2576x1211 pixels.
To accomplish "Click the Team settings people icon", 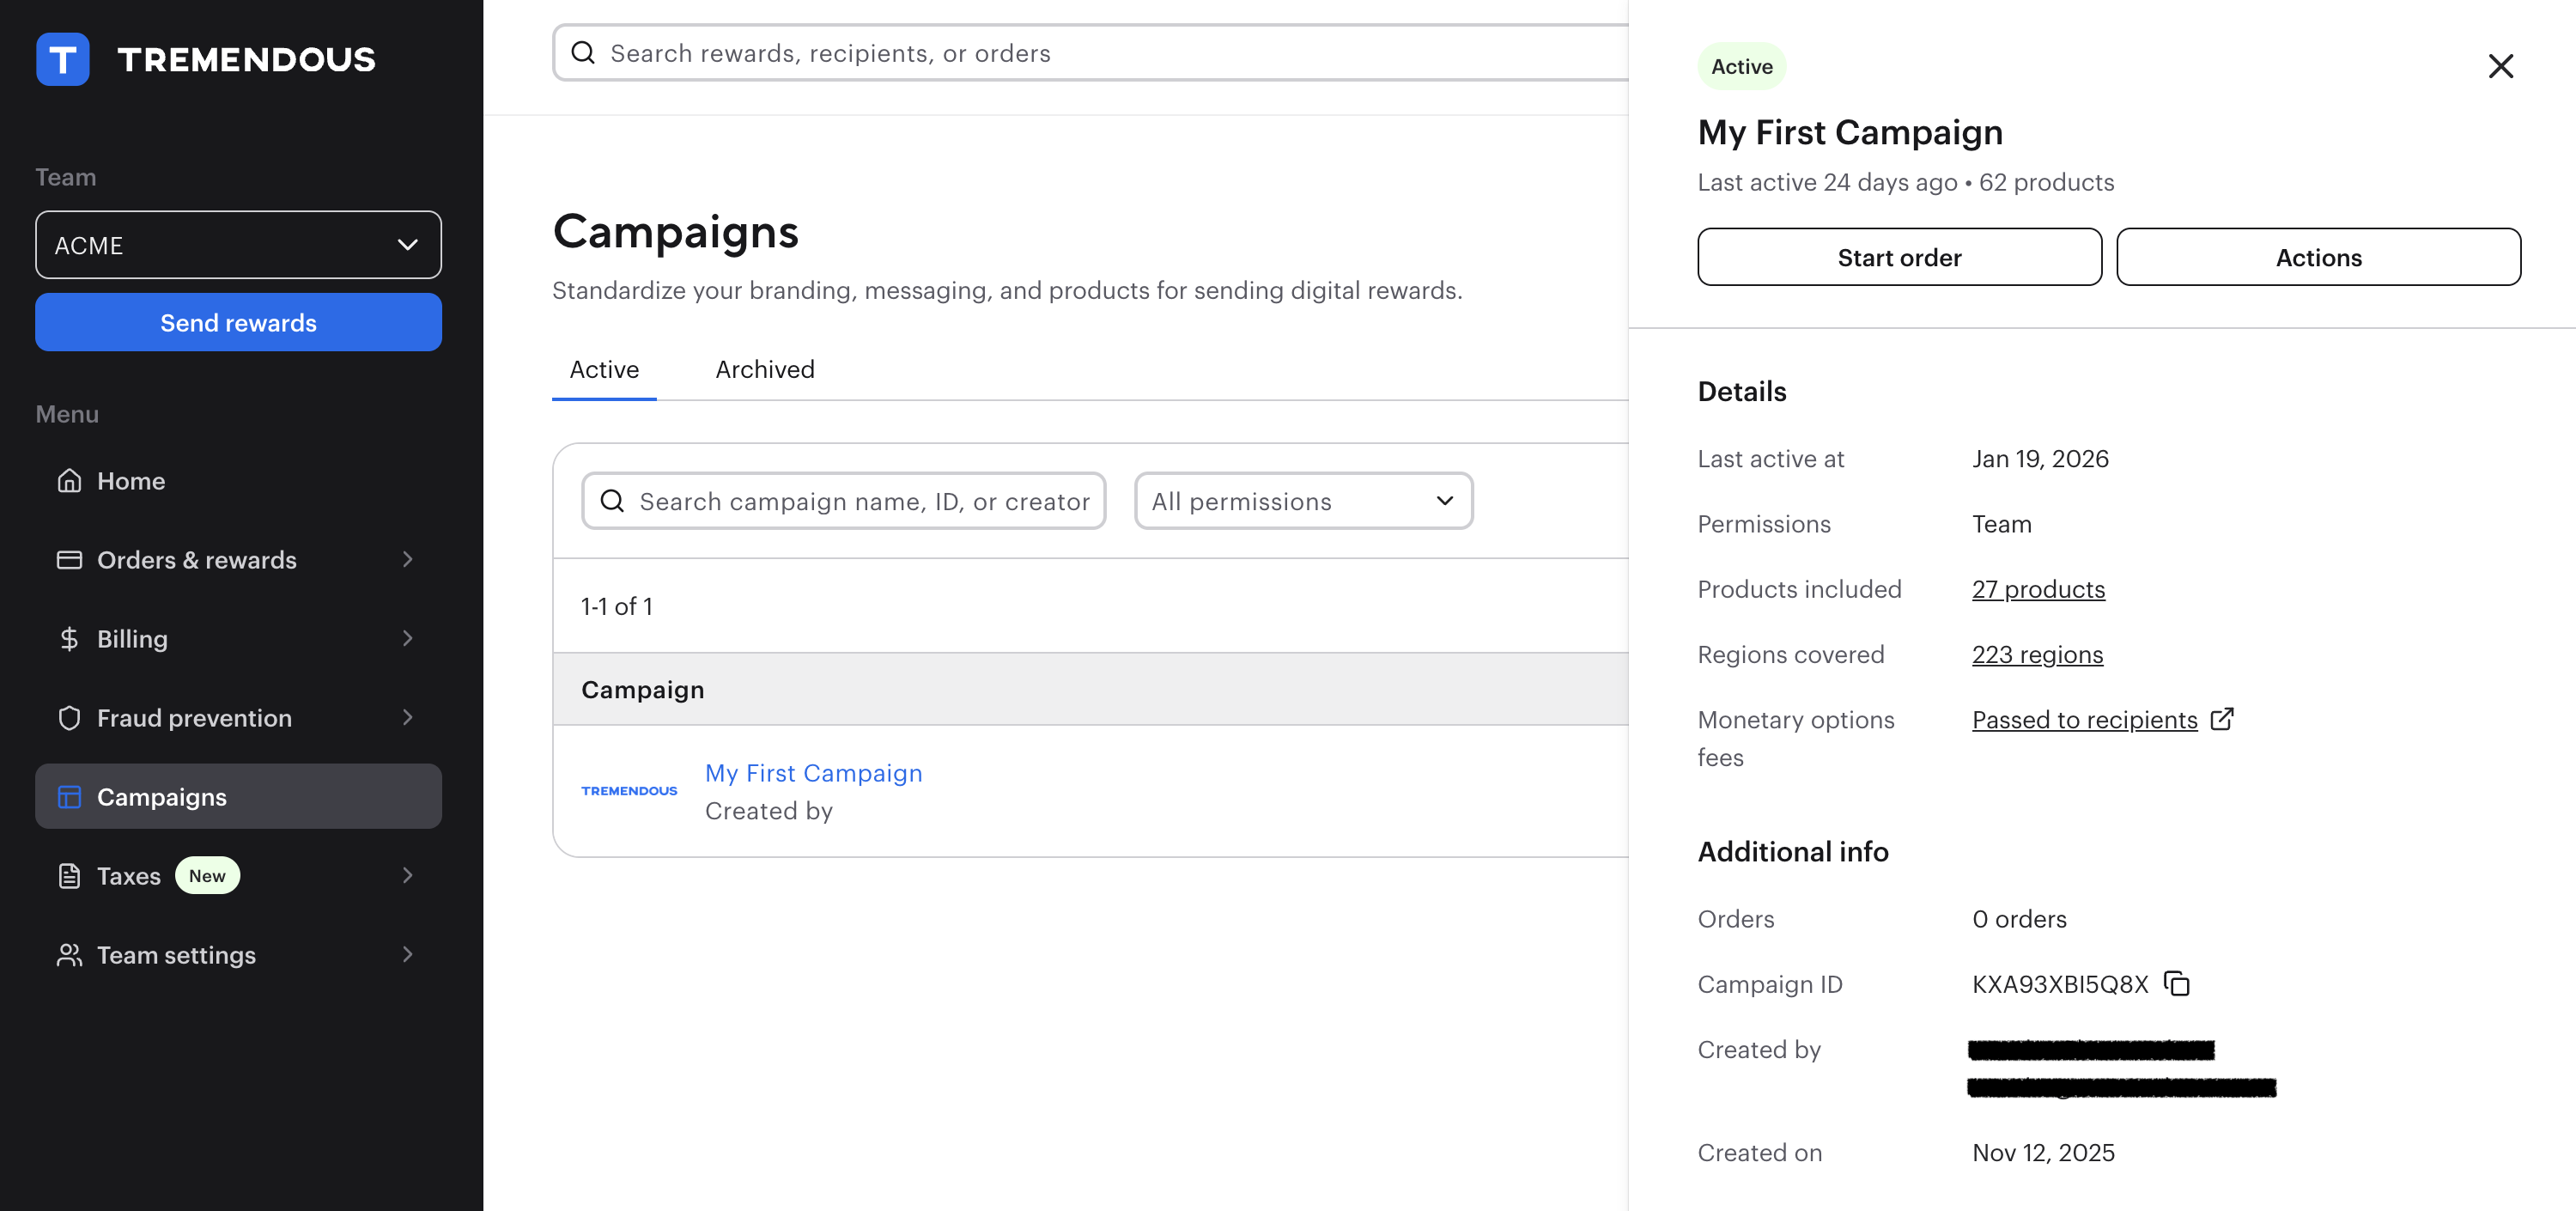I will coord(69,955).
